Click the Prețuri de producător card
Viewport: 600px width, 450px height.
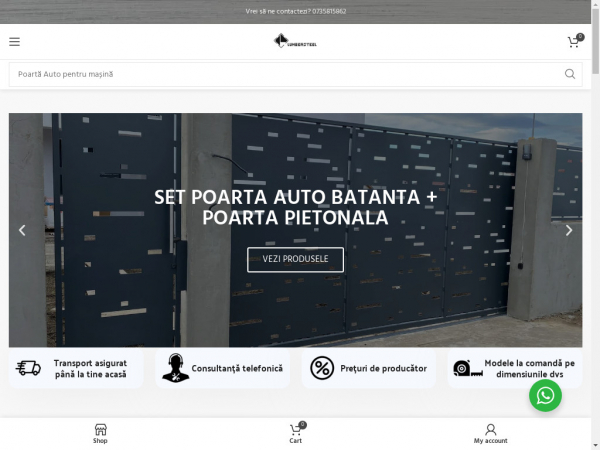click(368, 368)
